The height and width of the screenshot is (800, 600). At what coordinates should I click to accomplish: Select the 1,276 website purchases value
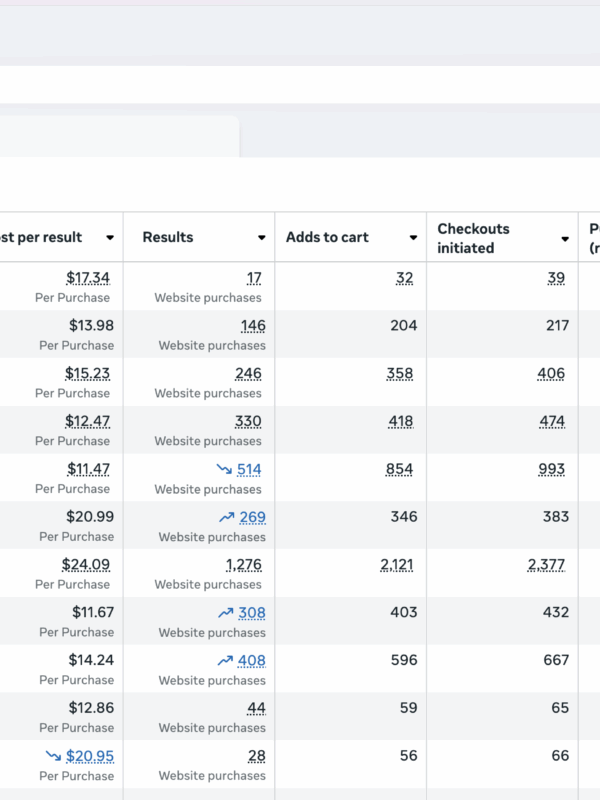[243, 565]
